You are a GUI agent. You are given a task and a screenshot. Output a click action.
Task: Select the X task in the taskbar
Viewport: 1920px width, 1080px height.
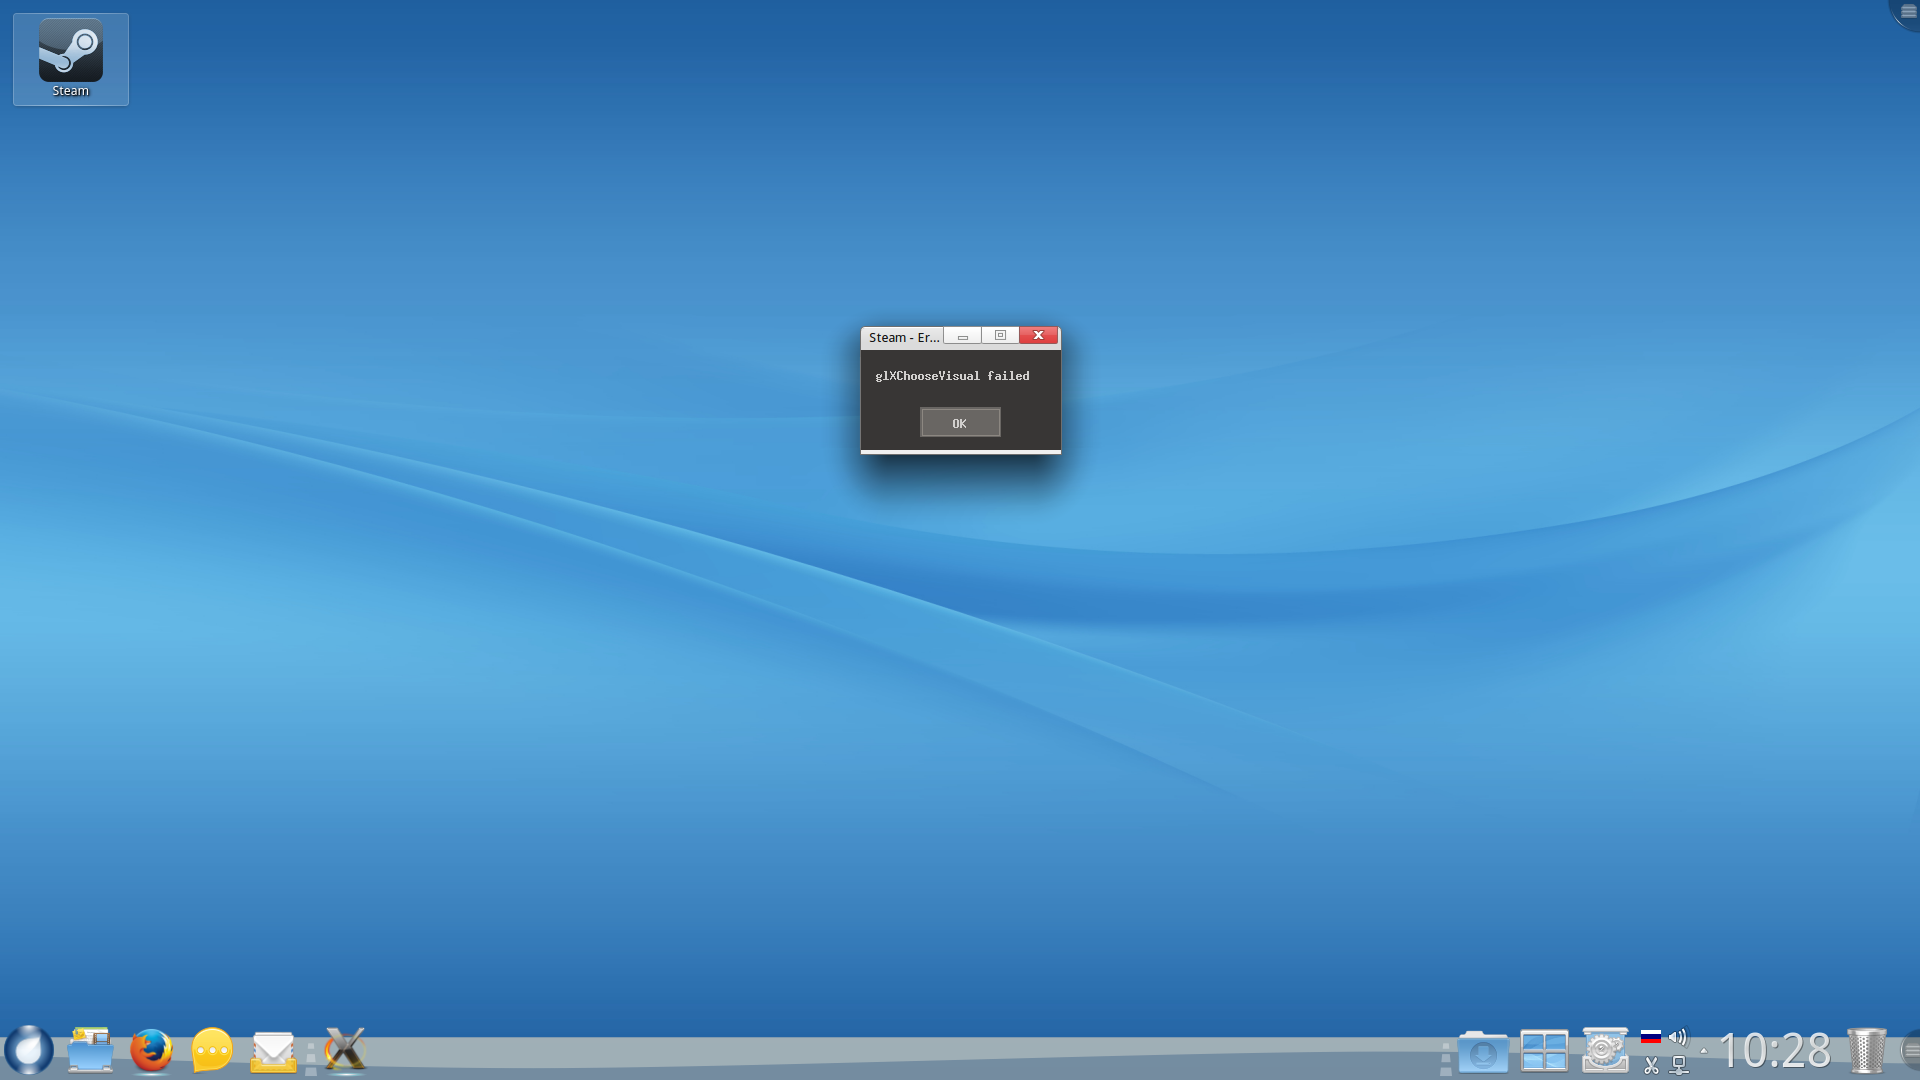346,1050
